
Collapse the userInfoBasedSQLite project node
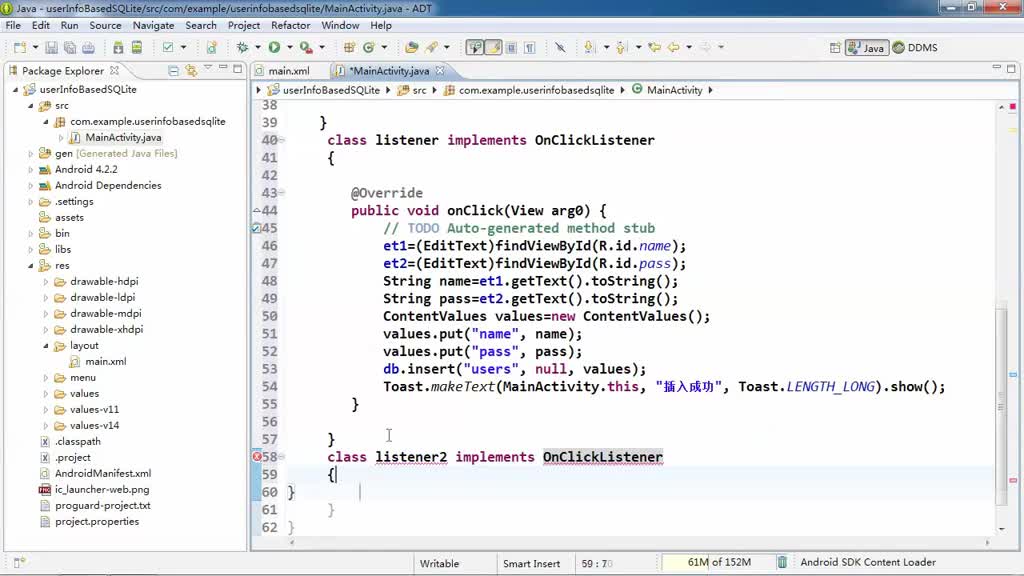coord(15,89)
